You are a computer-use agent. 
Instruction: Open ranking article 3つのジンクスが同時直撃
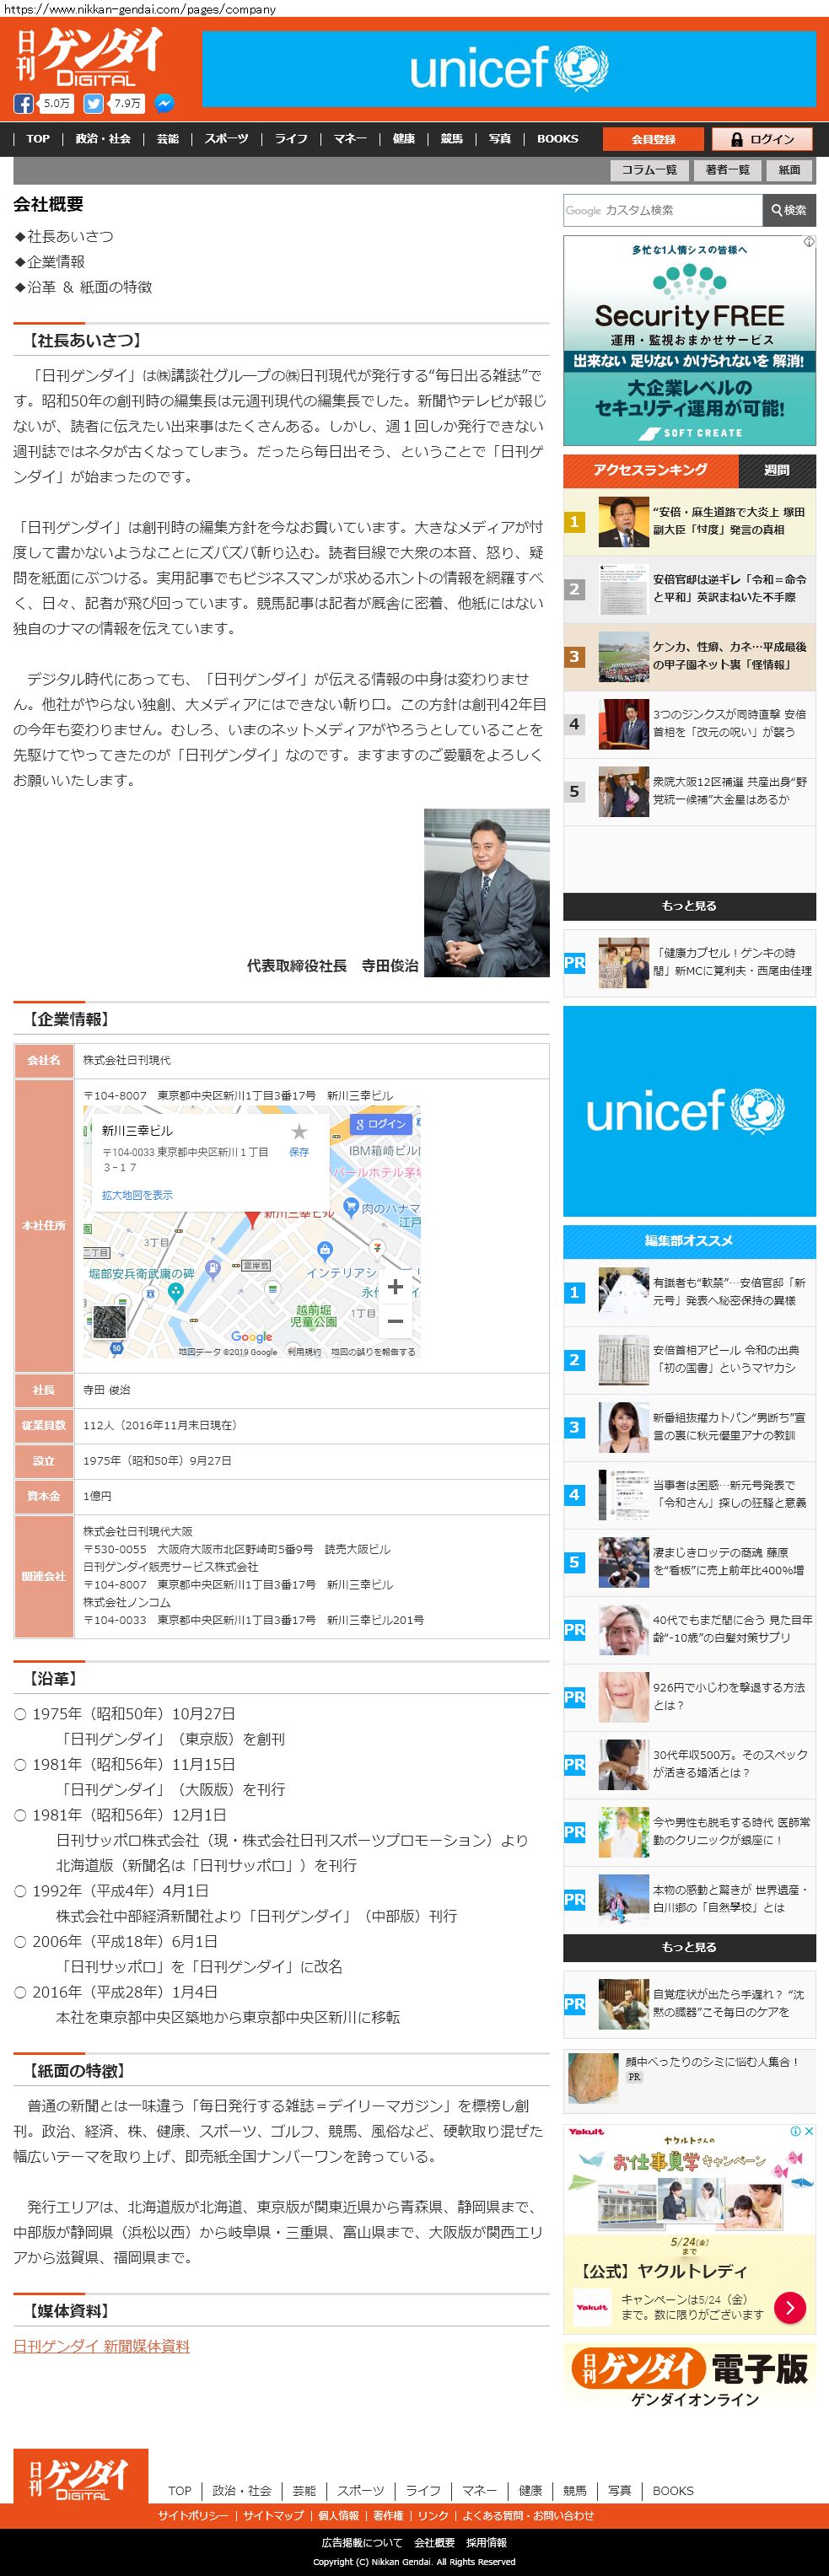(690, 723)
